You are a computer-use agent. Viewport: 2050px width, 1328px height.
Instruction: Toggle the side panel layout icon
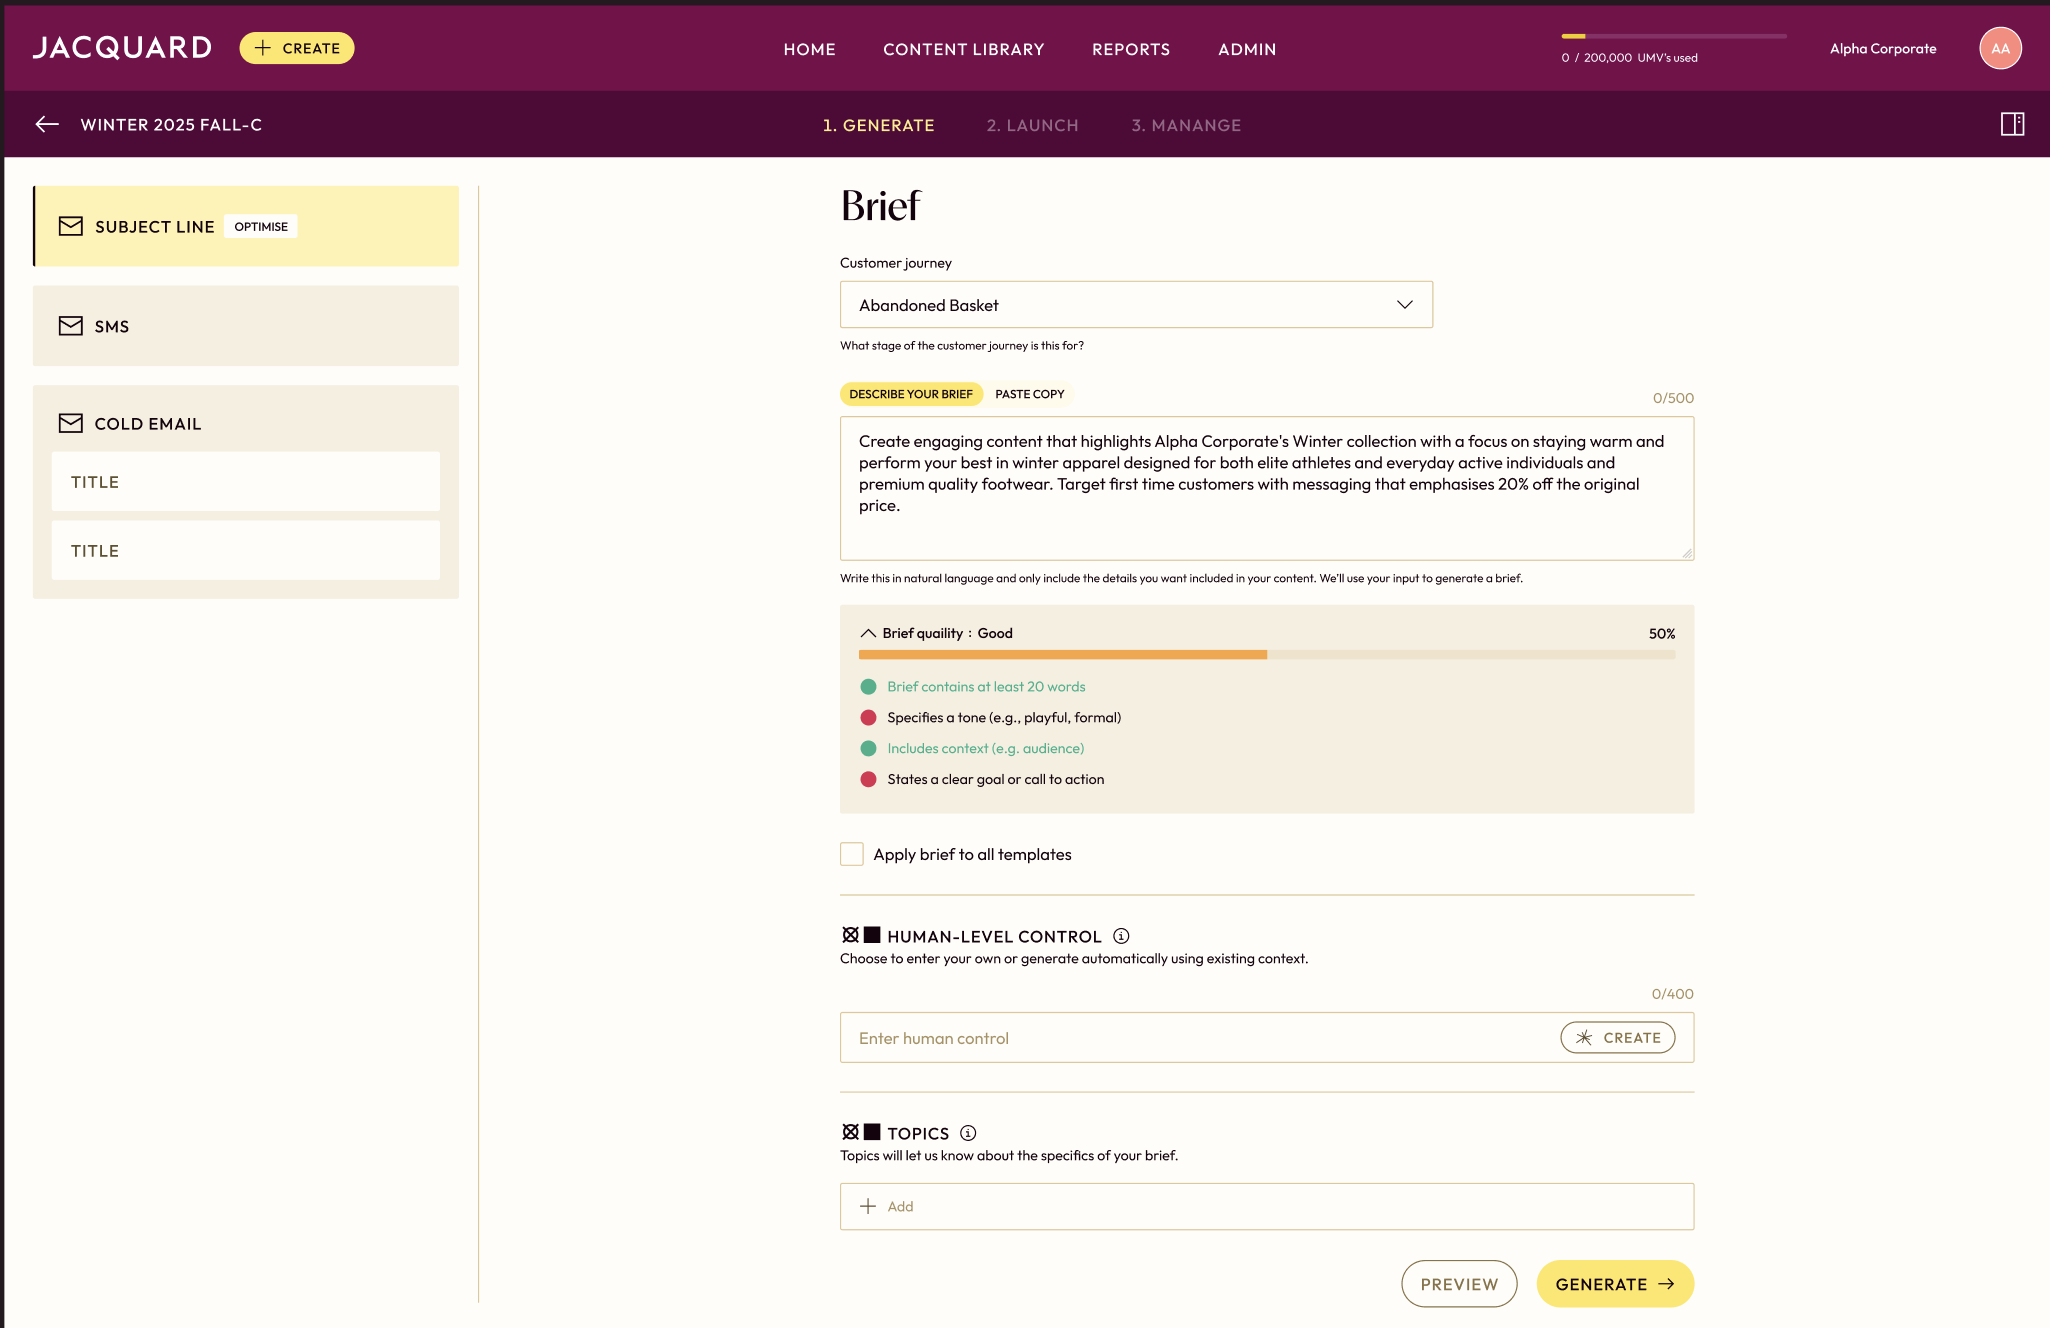click(2012, 124)
